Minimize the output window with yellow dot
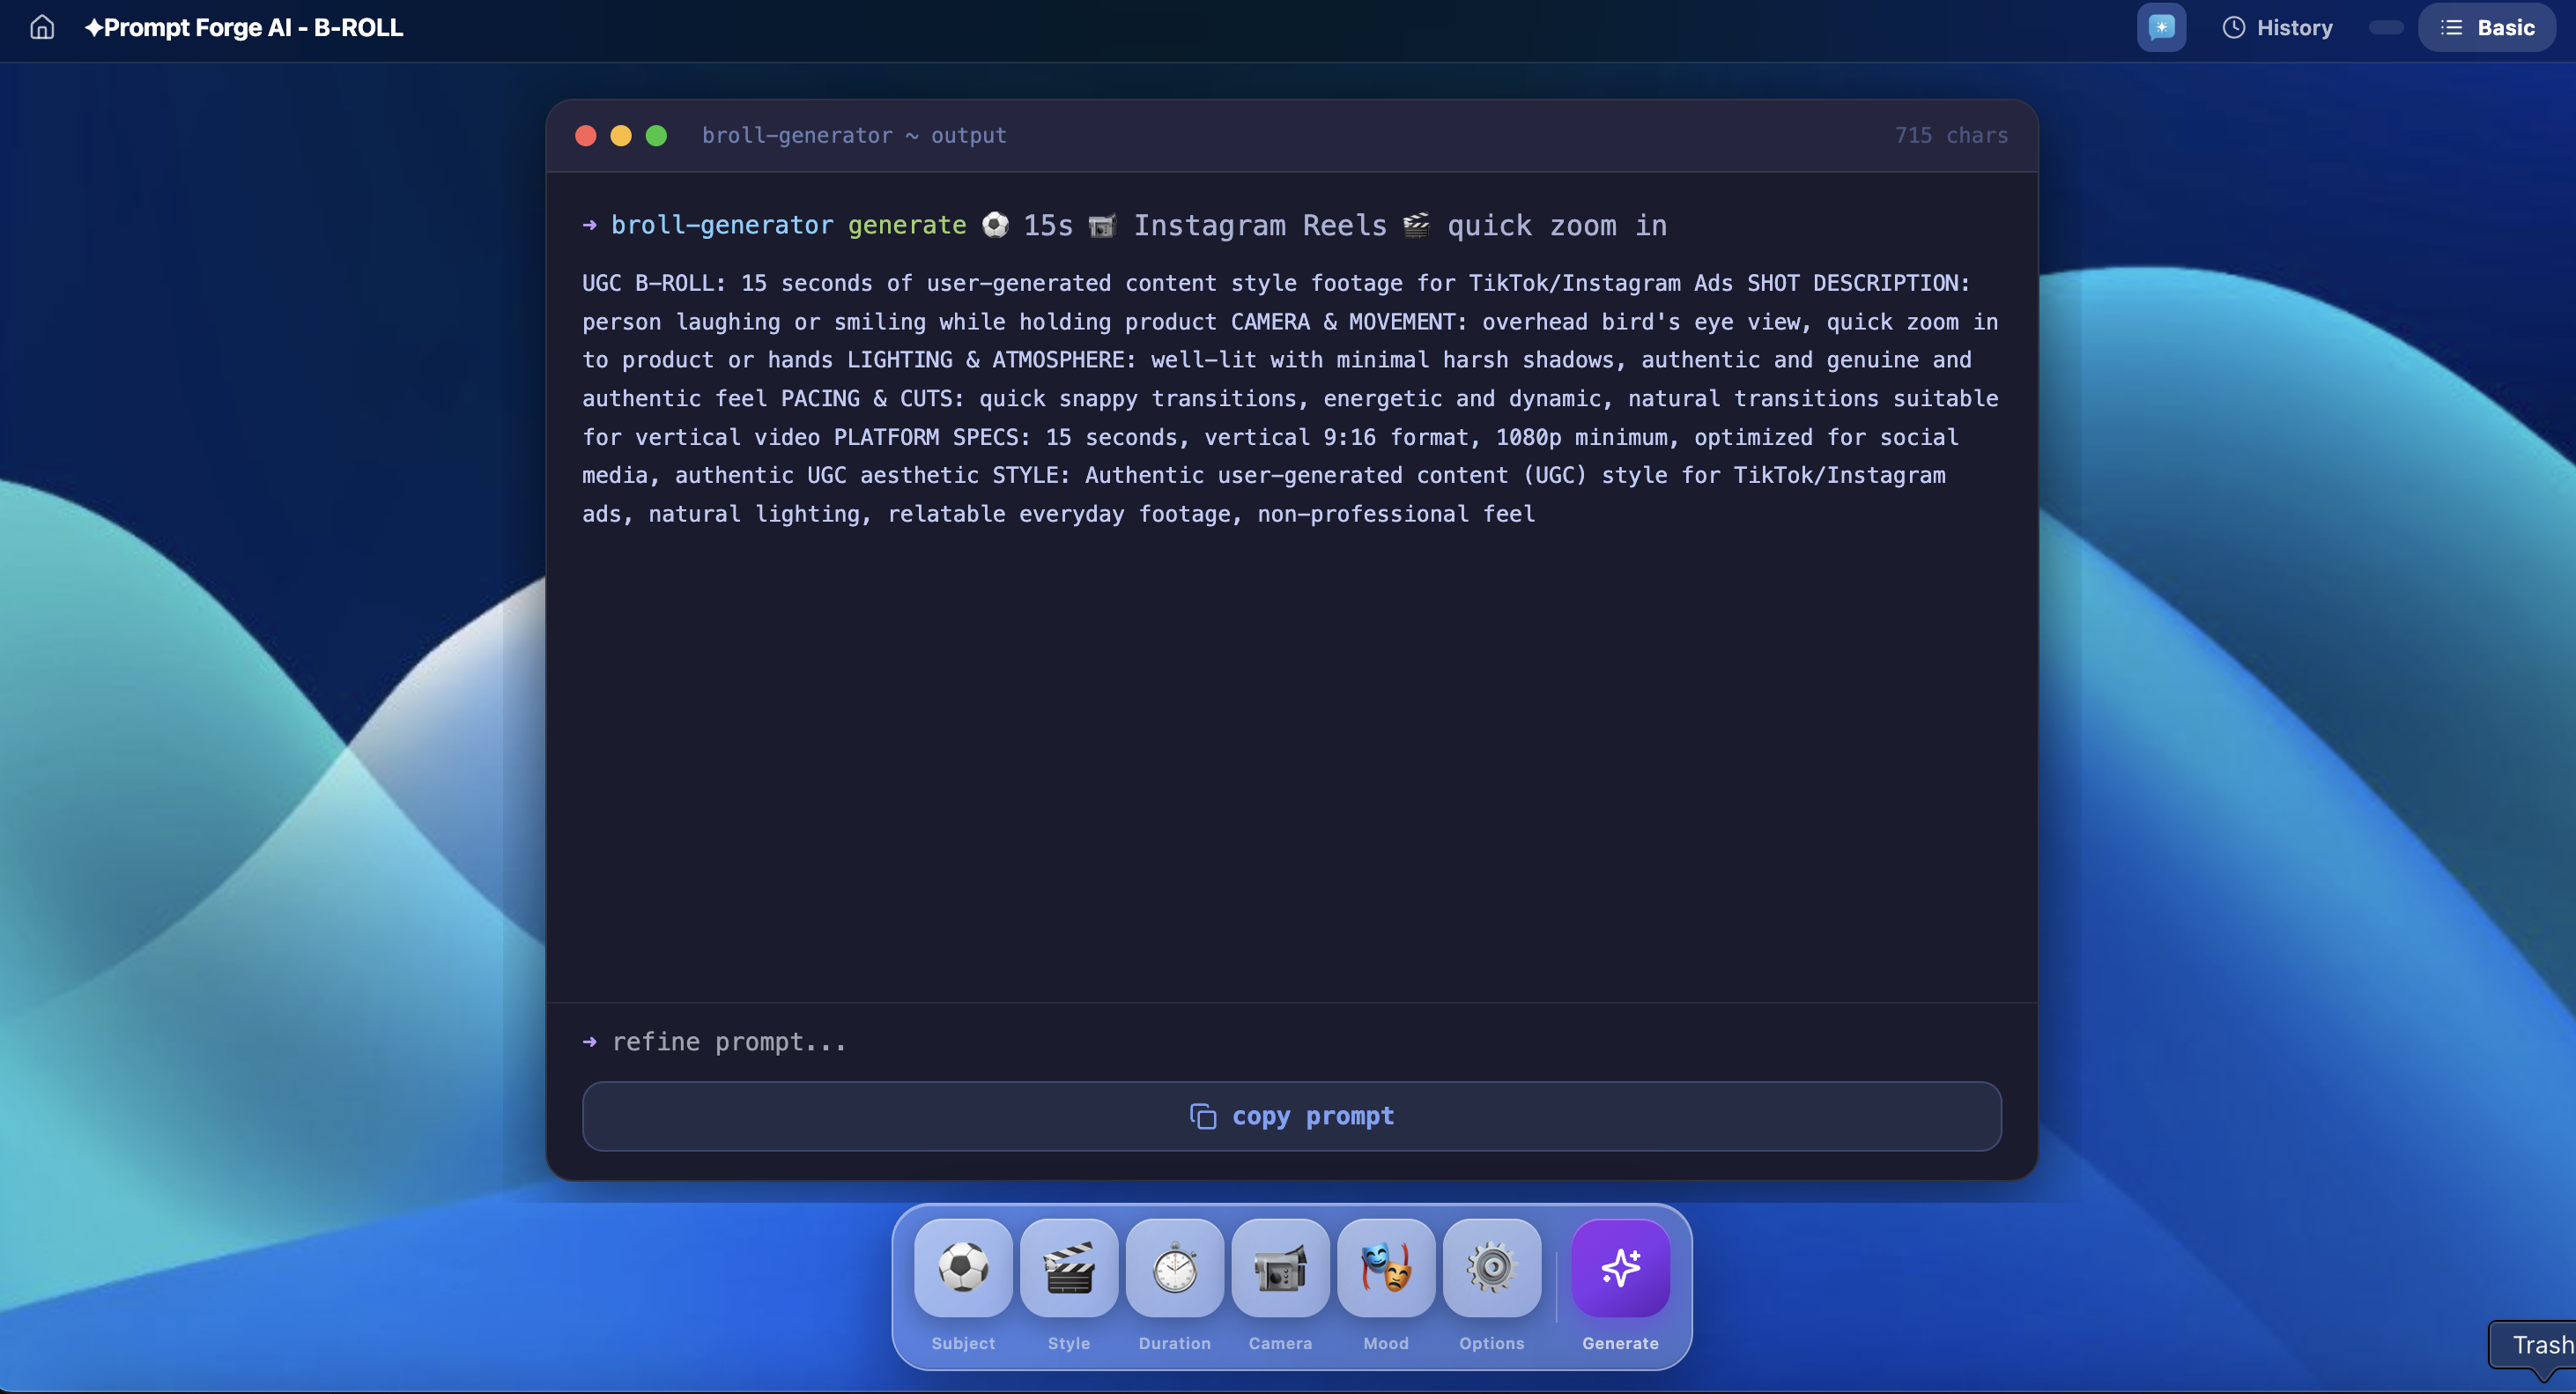Screen dimensions: 2576x1394 [621, 135]
